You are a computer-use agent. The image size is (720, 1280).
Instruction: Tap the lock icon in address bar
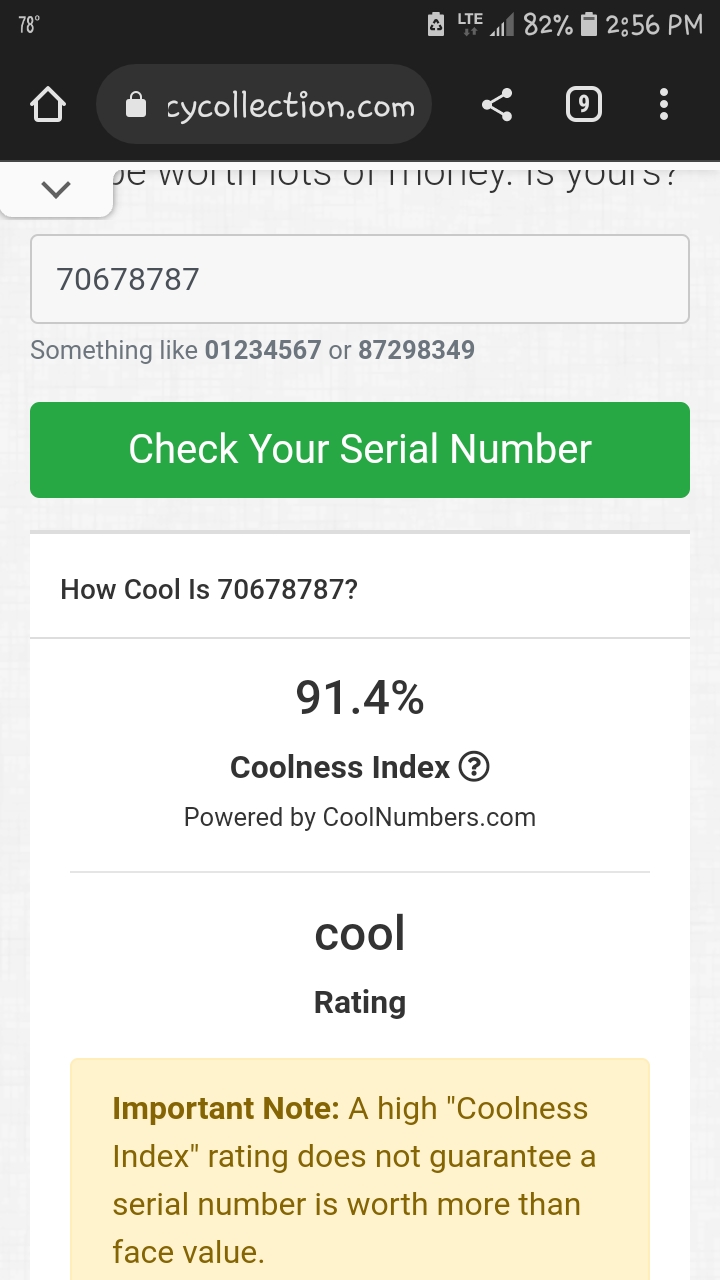pyautogui.click(x=136, y=106)
